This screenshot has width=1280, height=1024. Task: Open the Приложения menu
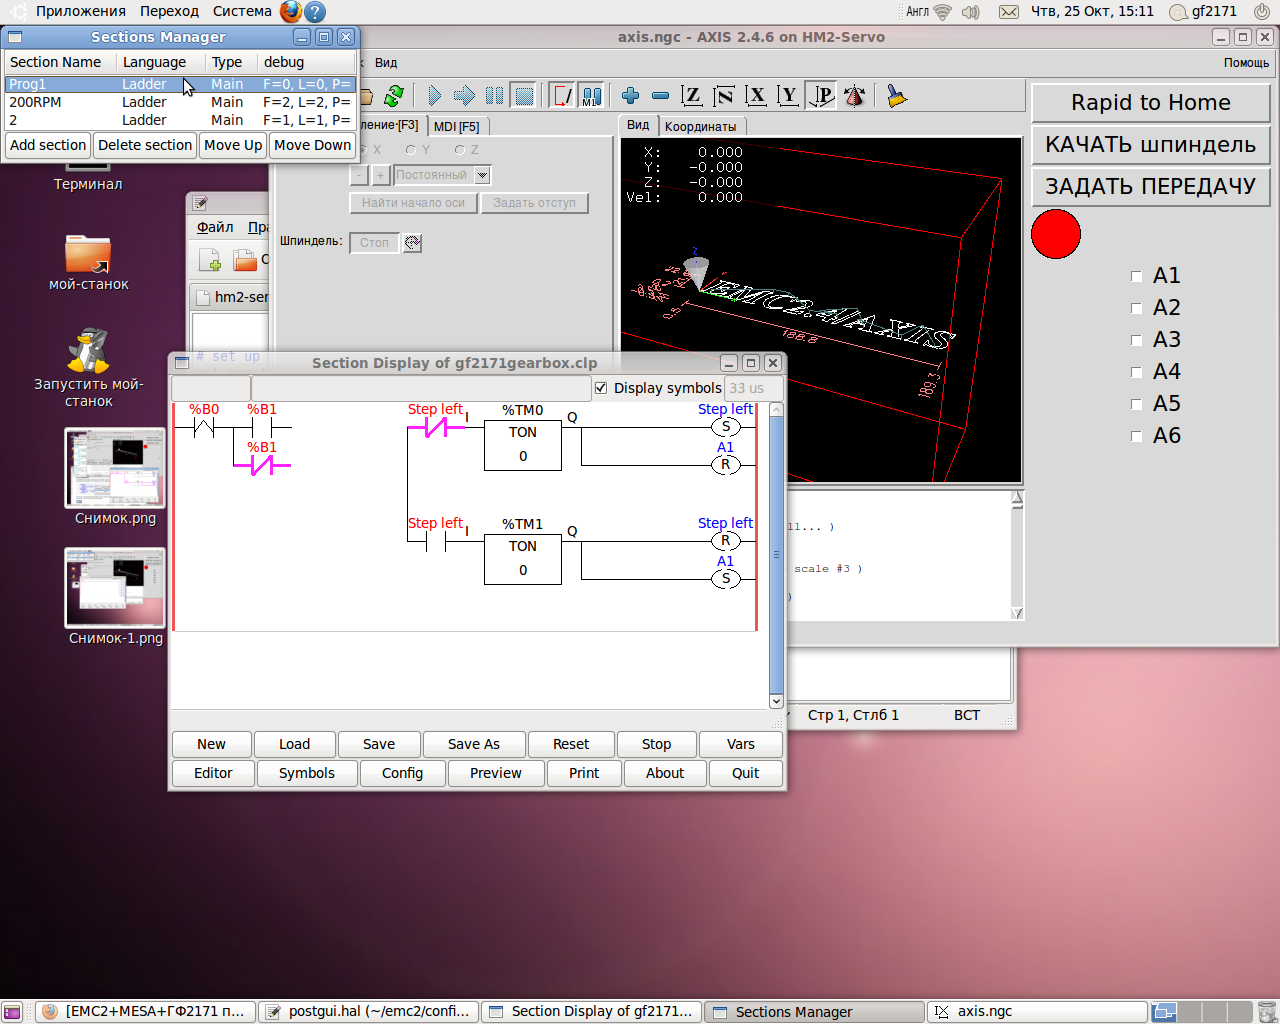click(x=80, y=11)
